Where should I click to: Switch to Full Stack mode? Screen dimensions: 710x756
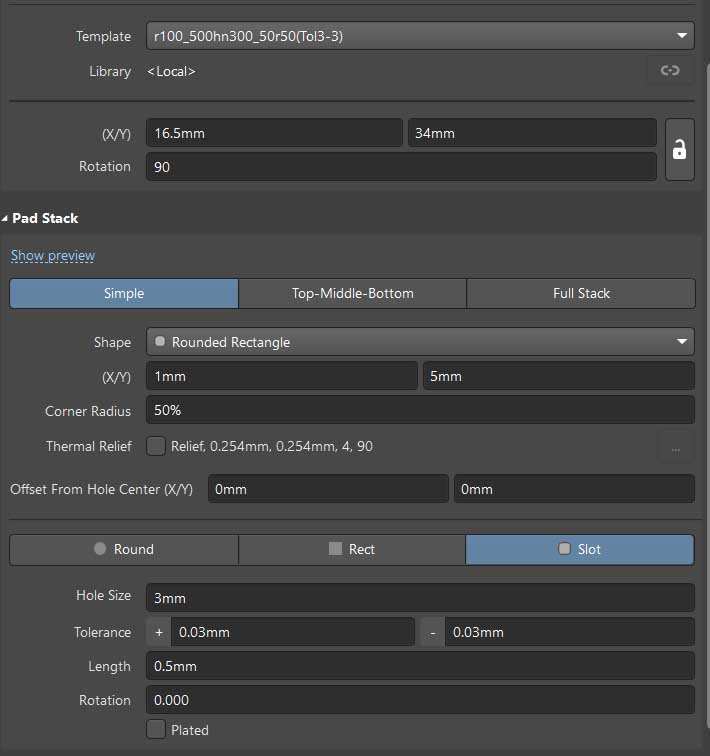click(x=581, y=293)
